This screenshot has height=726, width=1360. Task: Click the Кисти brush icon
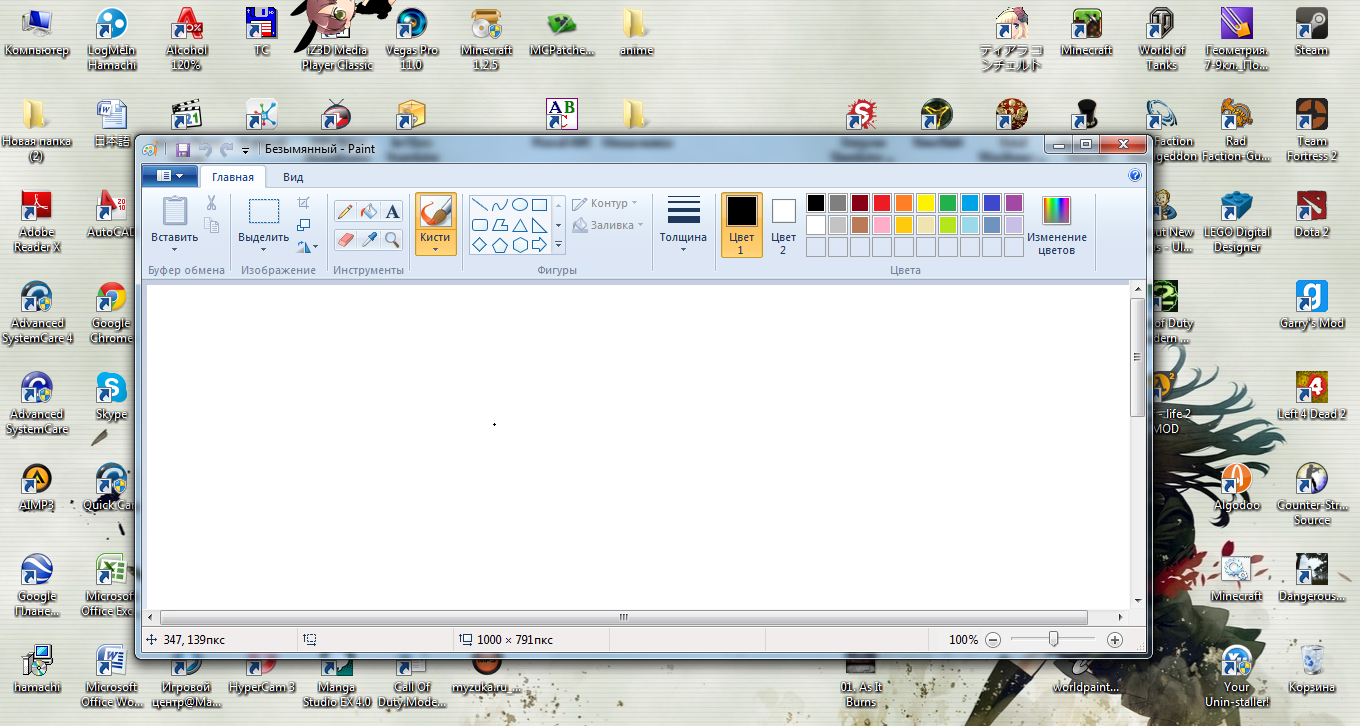[x=435, y=211]
